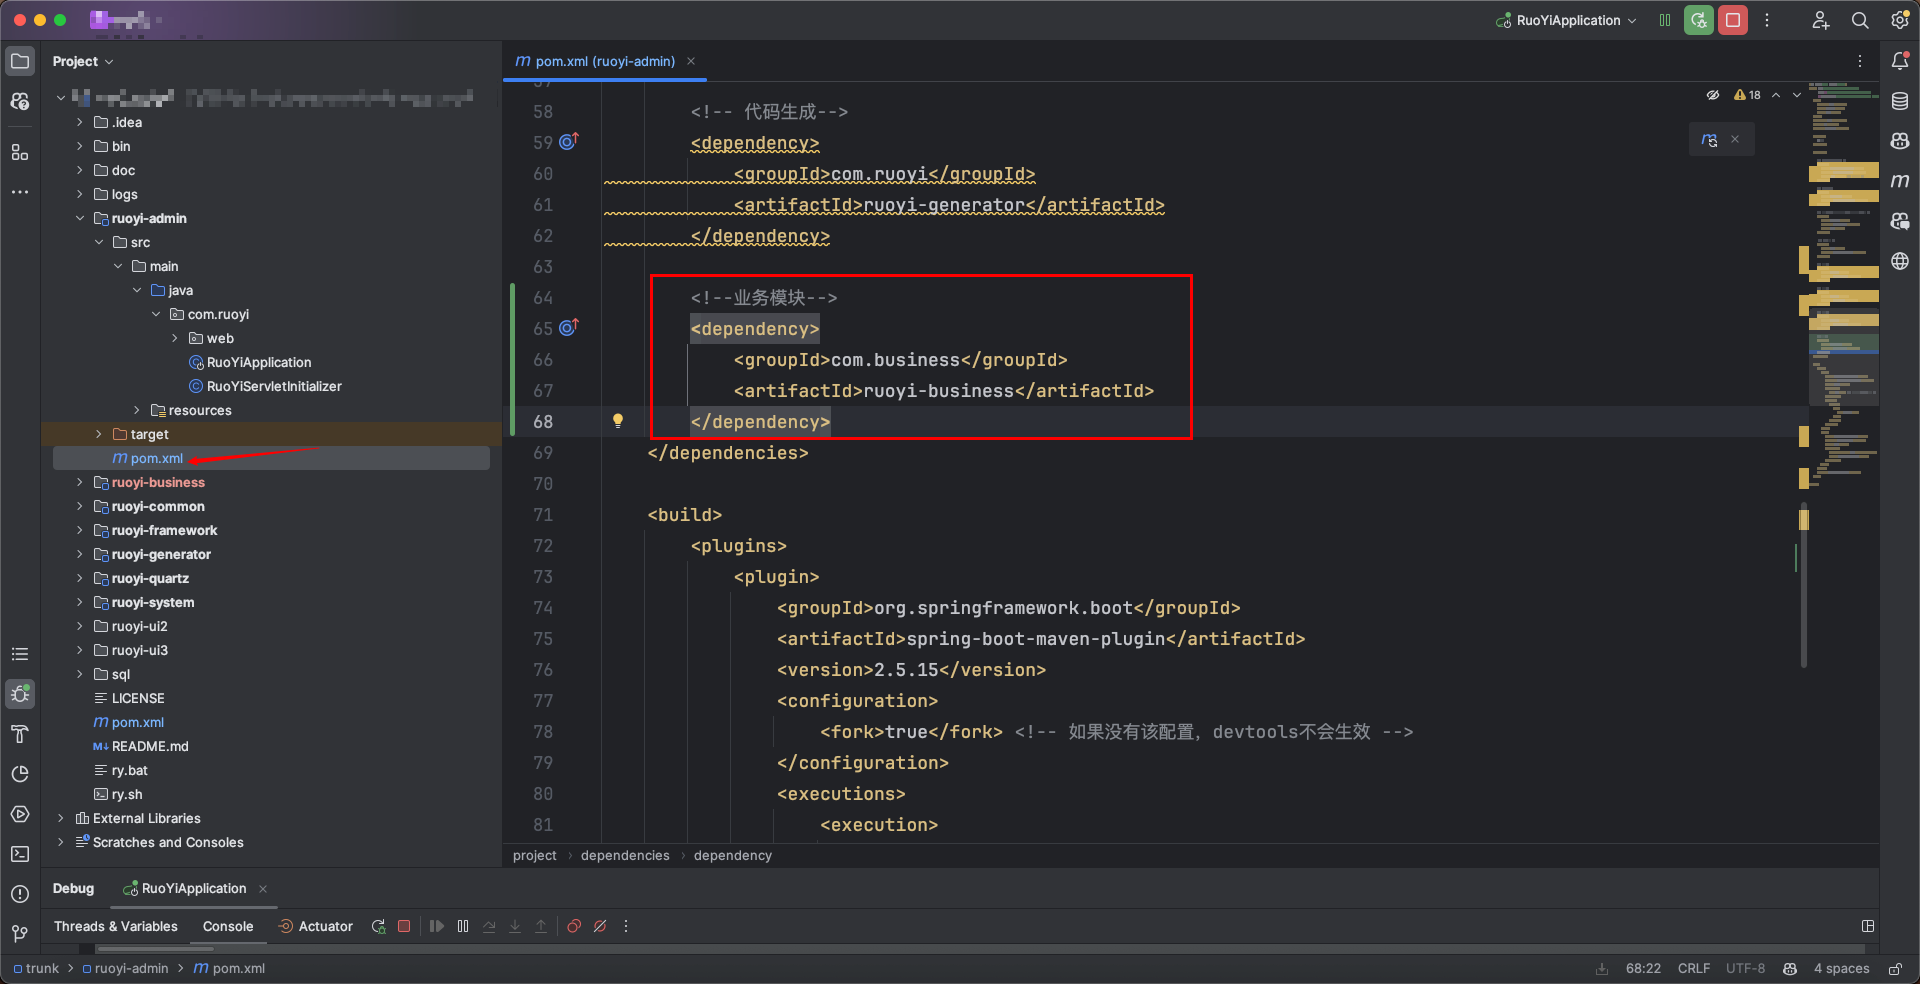Select RuoYiServletInitializer in project tree
Viewport: 1920px width, 984px height.
pos(274,386)
